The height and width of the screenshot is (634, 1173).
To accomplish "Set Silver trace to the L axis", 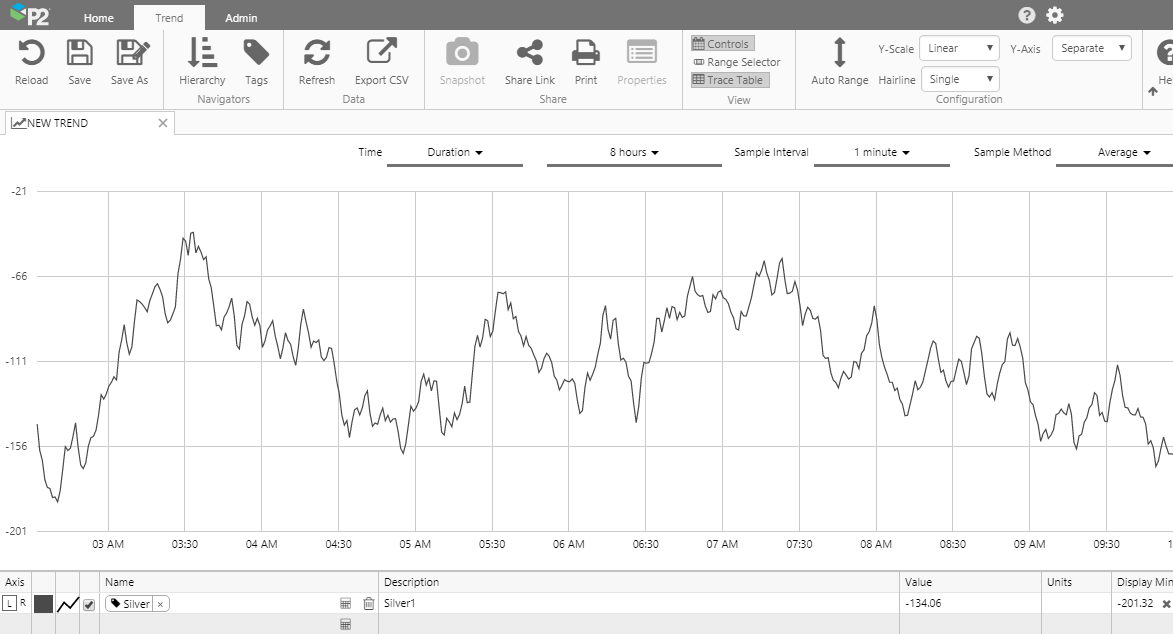I will click(10, 603).
